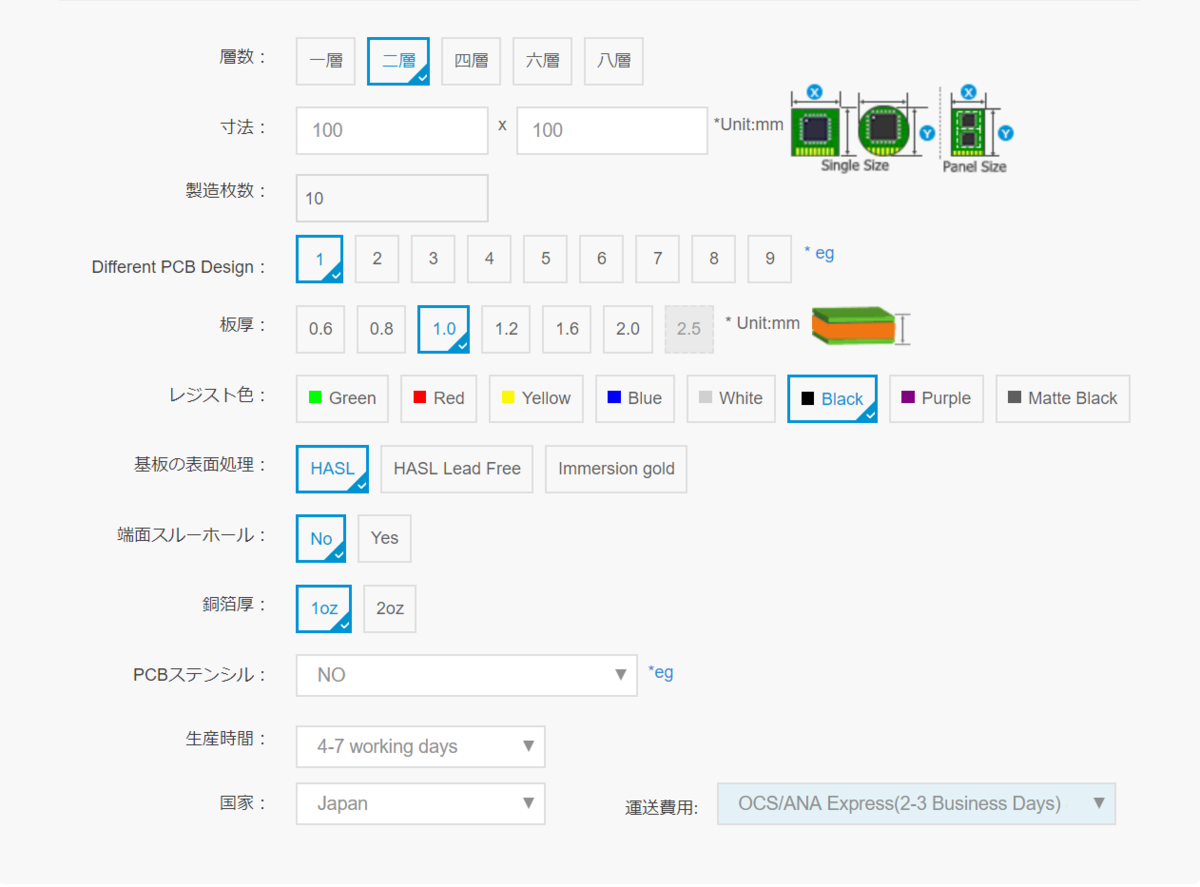This screenshot has height=887, width=1200.
Task: Set Different PCB Design to 1
Action: coord(320,259)
